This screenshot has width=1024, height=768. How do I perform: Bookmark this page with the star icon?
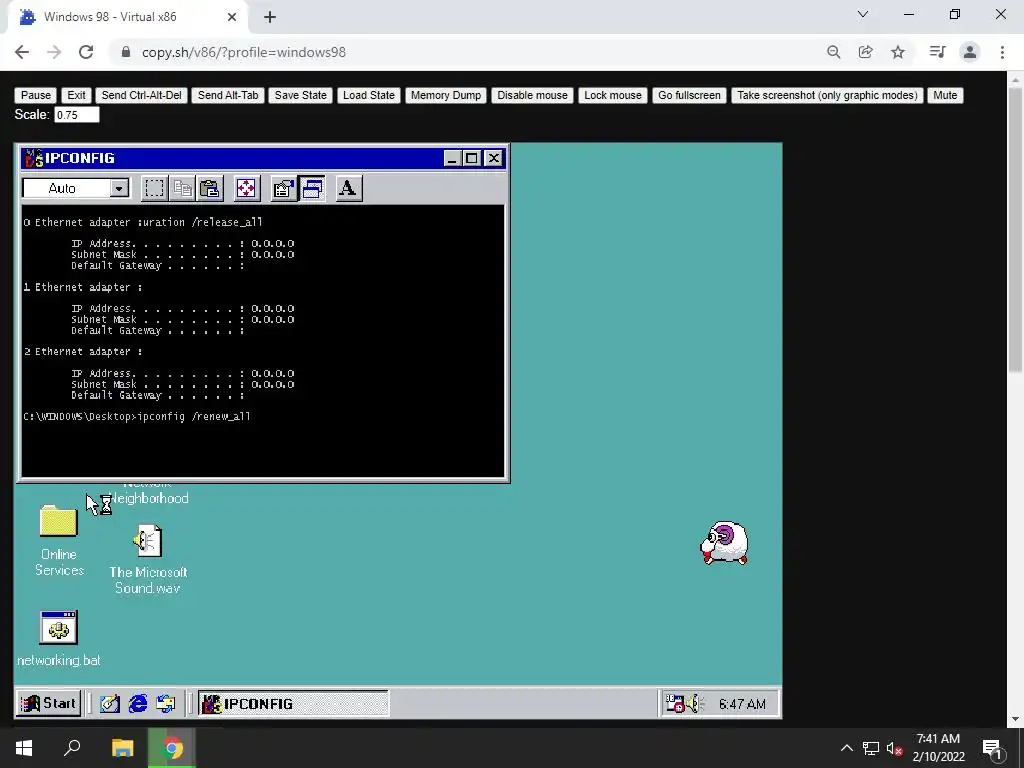tap(898, 52)
